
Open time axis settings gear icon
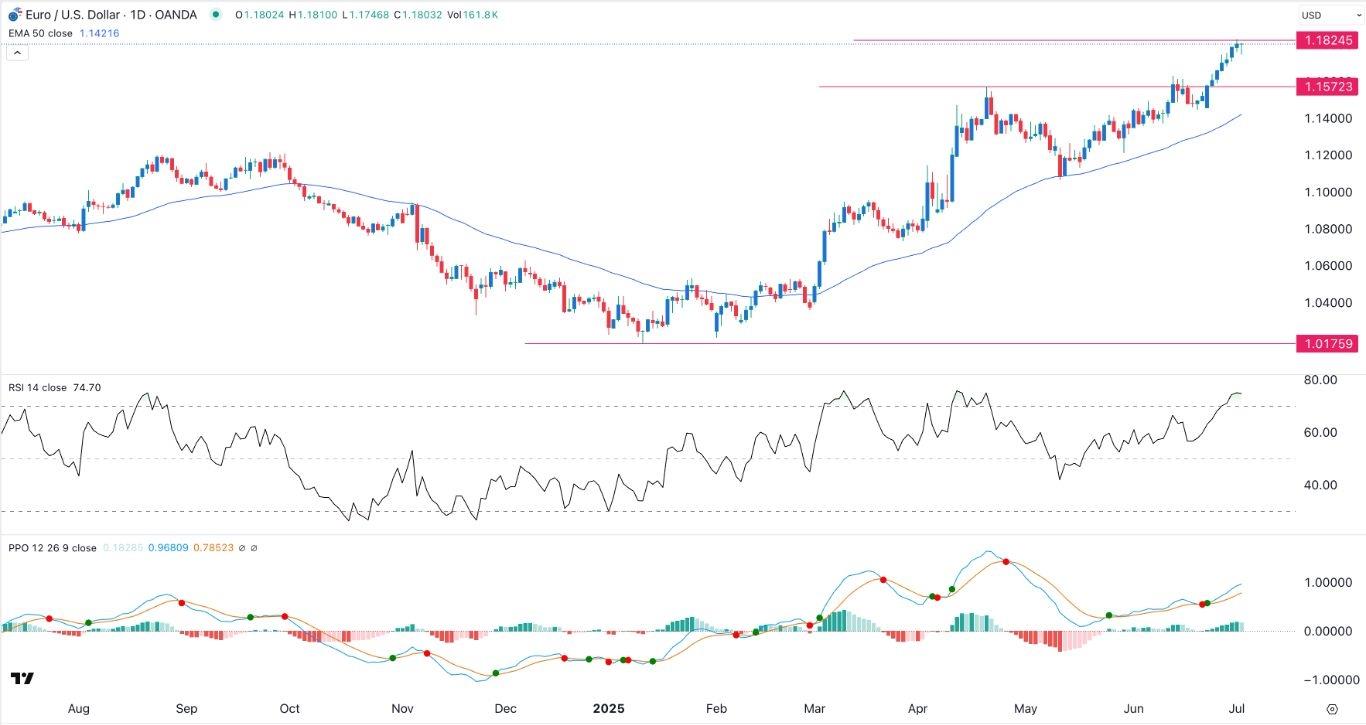tap(1331, 708)
